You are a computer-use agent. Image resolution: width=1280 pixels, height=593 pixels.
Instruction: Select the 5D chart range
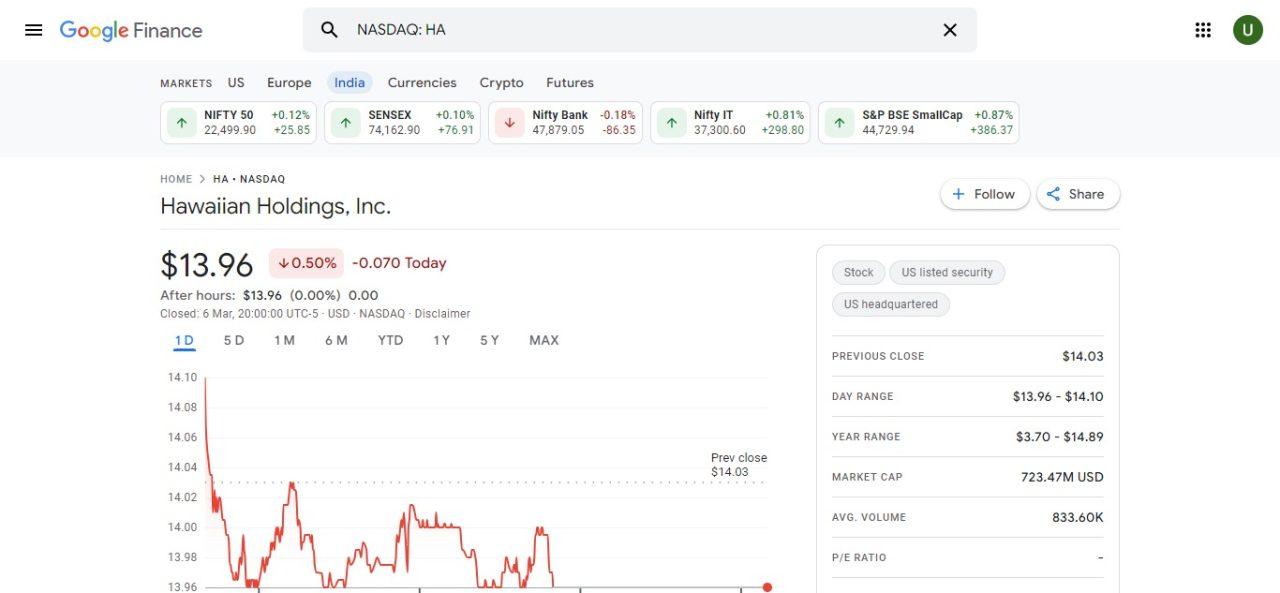(234, 341)
